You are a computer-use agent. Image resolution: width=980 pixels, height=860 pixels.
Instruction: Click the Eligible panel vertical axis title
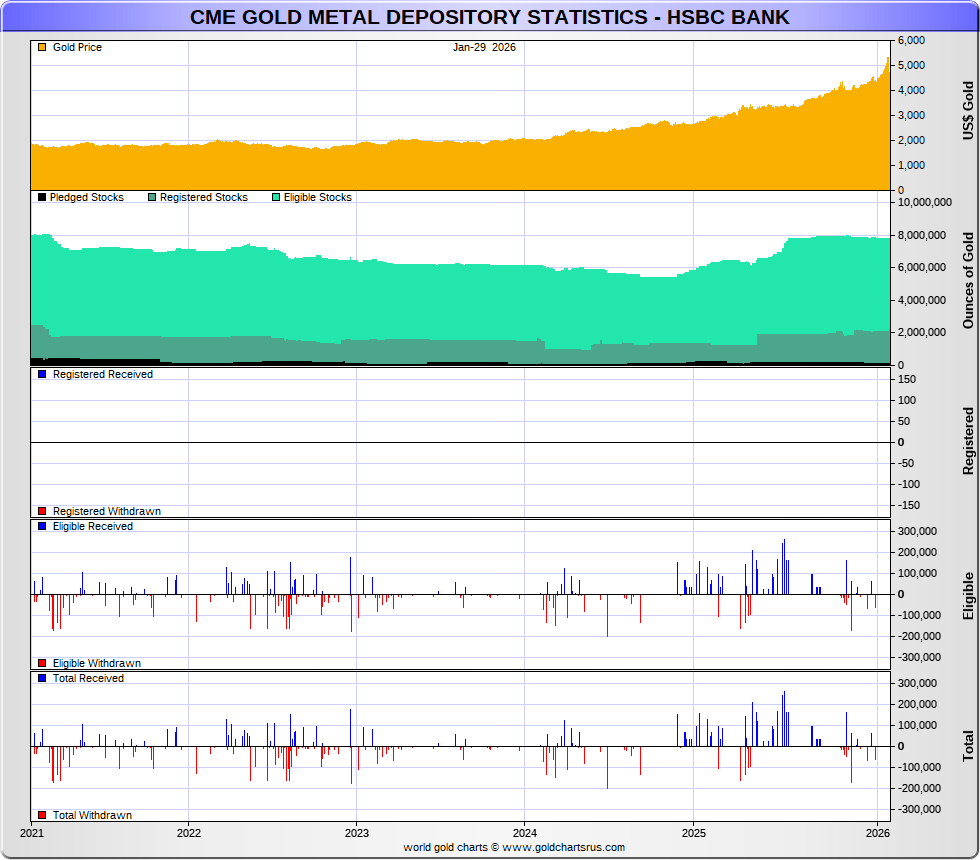pos(968,596)
